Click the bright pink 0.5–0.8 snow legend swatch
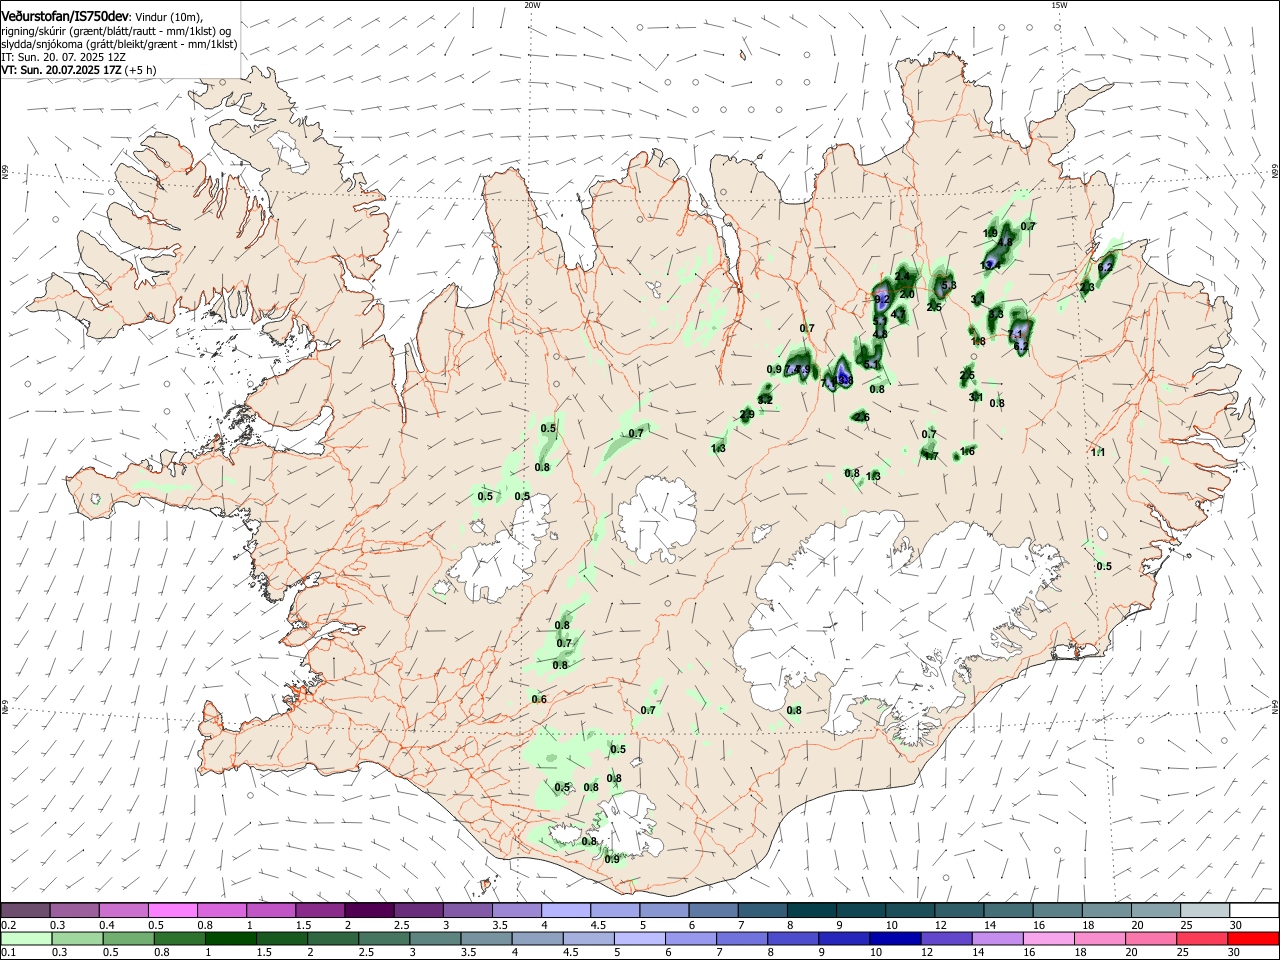The height and width of the screenshot is (960, 1280). (173, 910)
